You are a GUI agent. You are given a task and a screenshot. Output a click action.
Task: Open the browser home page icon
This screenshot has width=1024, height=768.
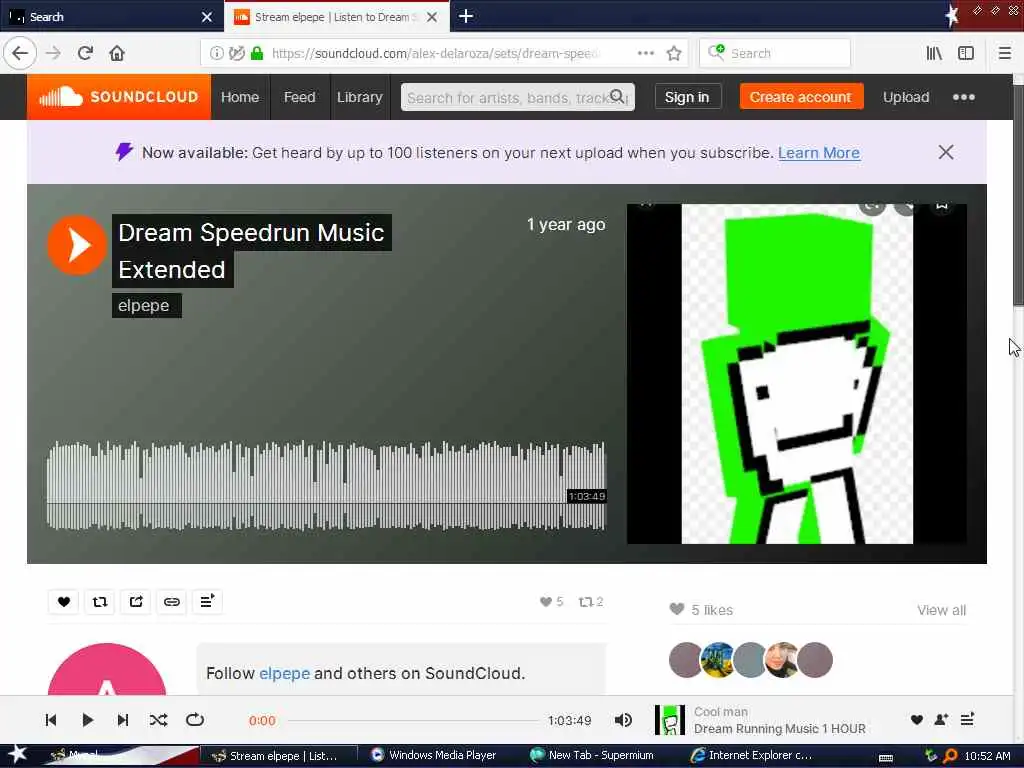pyautogui.click(x=117, y=53)
